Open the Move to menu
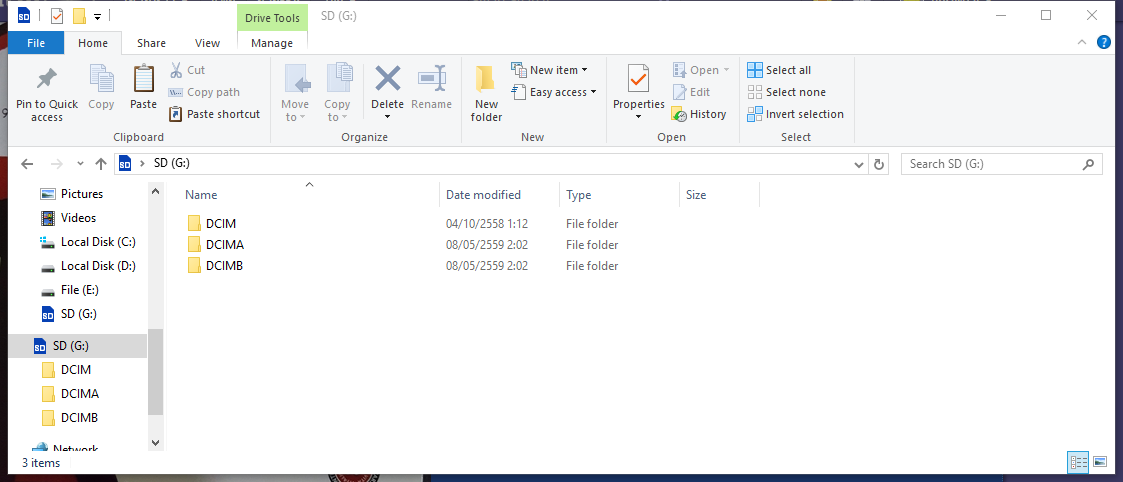The image size is (1123, 482). click(x=294, y=94)
